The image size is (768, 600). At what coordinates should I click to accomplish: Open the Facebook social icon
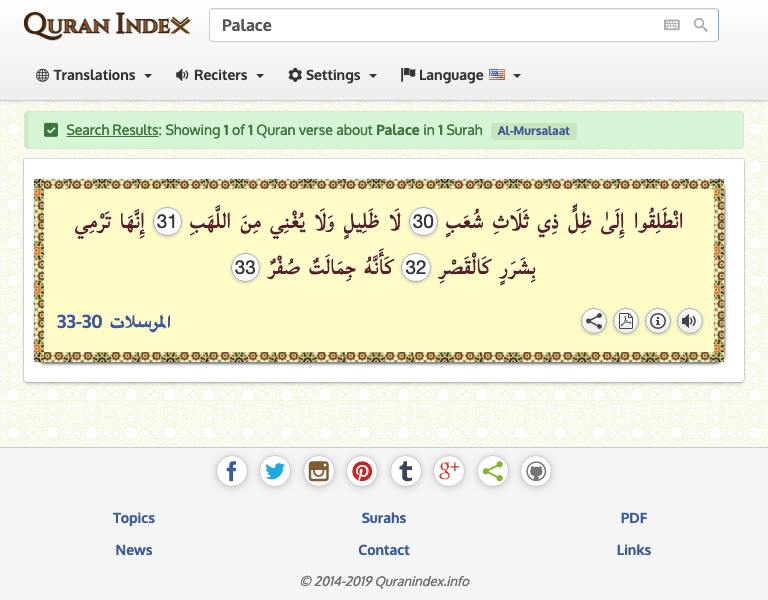231,471
